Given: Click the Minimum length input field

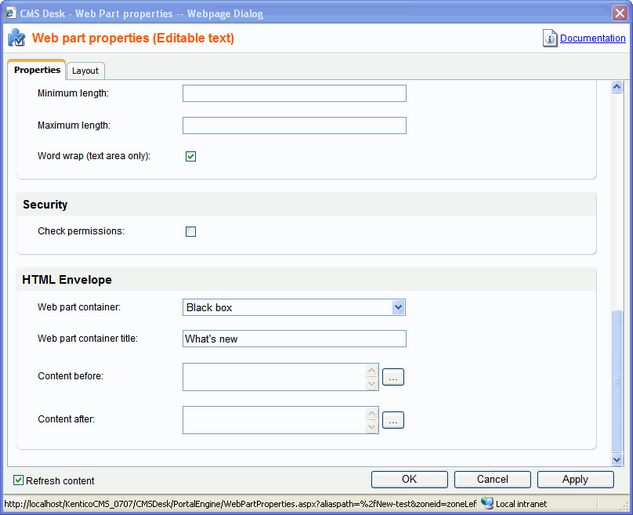Looking at the screenshot, I should (294, 93).
